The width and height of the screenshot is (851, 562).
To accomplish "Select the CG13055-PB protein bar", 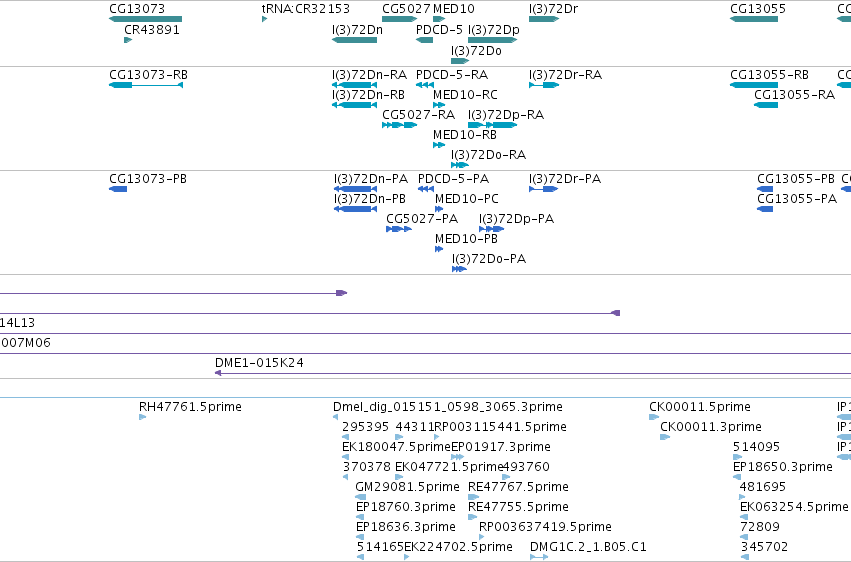I will pyautogui.click(x=765, y=189).
